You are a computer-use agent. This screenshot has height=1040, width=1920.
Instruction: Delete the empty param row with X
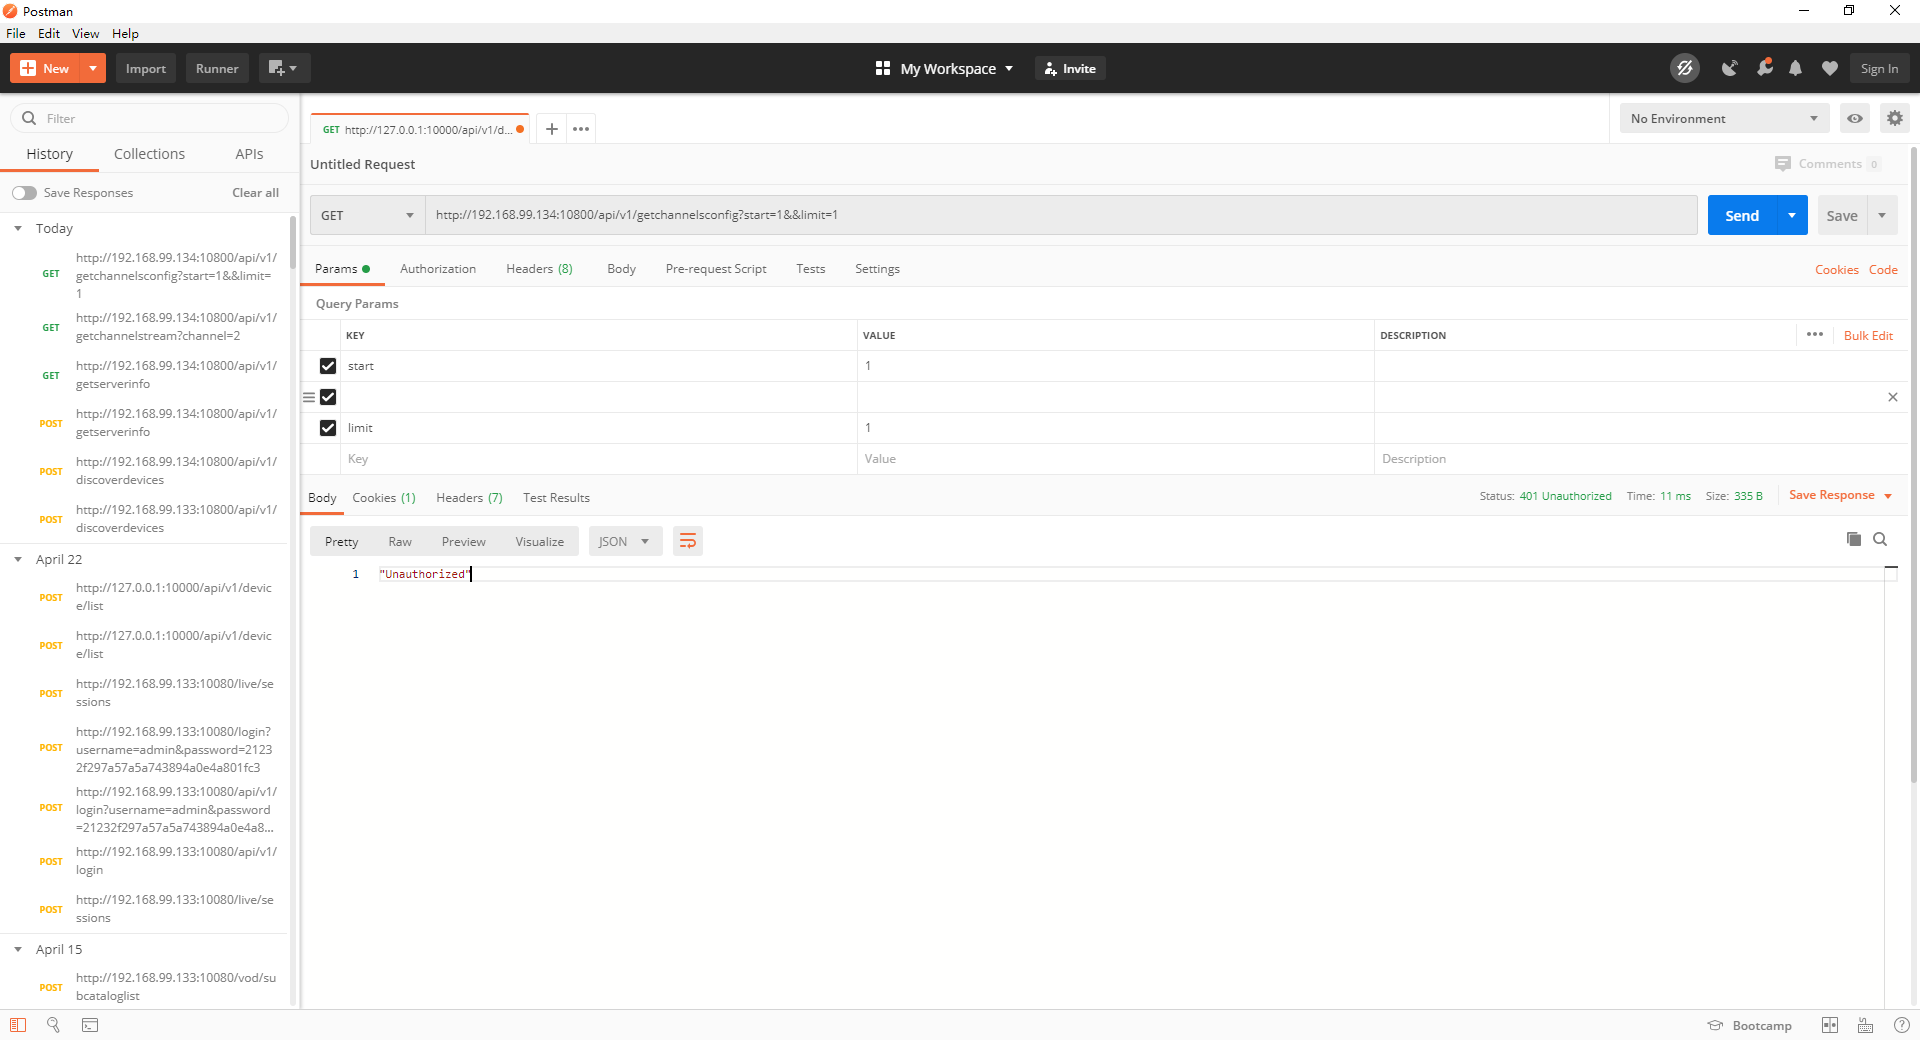click(1893, 397)
